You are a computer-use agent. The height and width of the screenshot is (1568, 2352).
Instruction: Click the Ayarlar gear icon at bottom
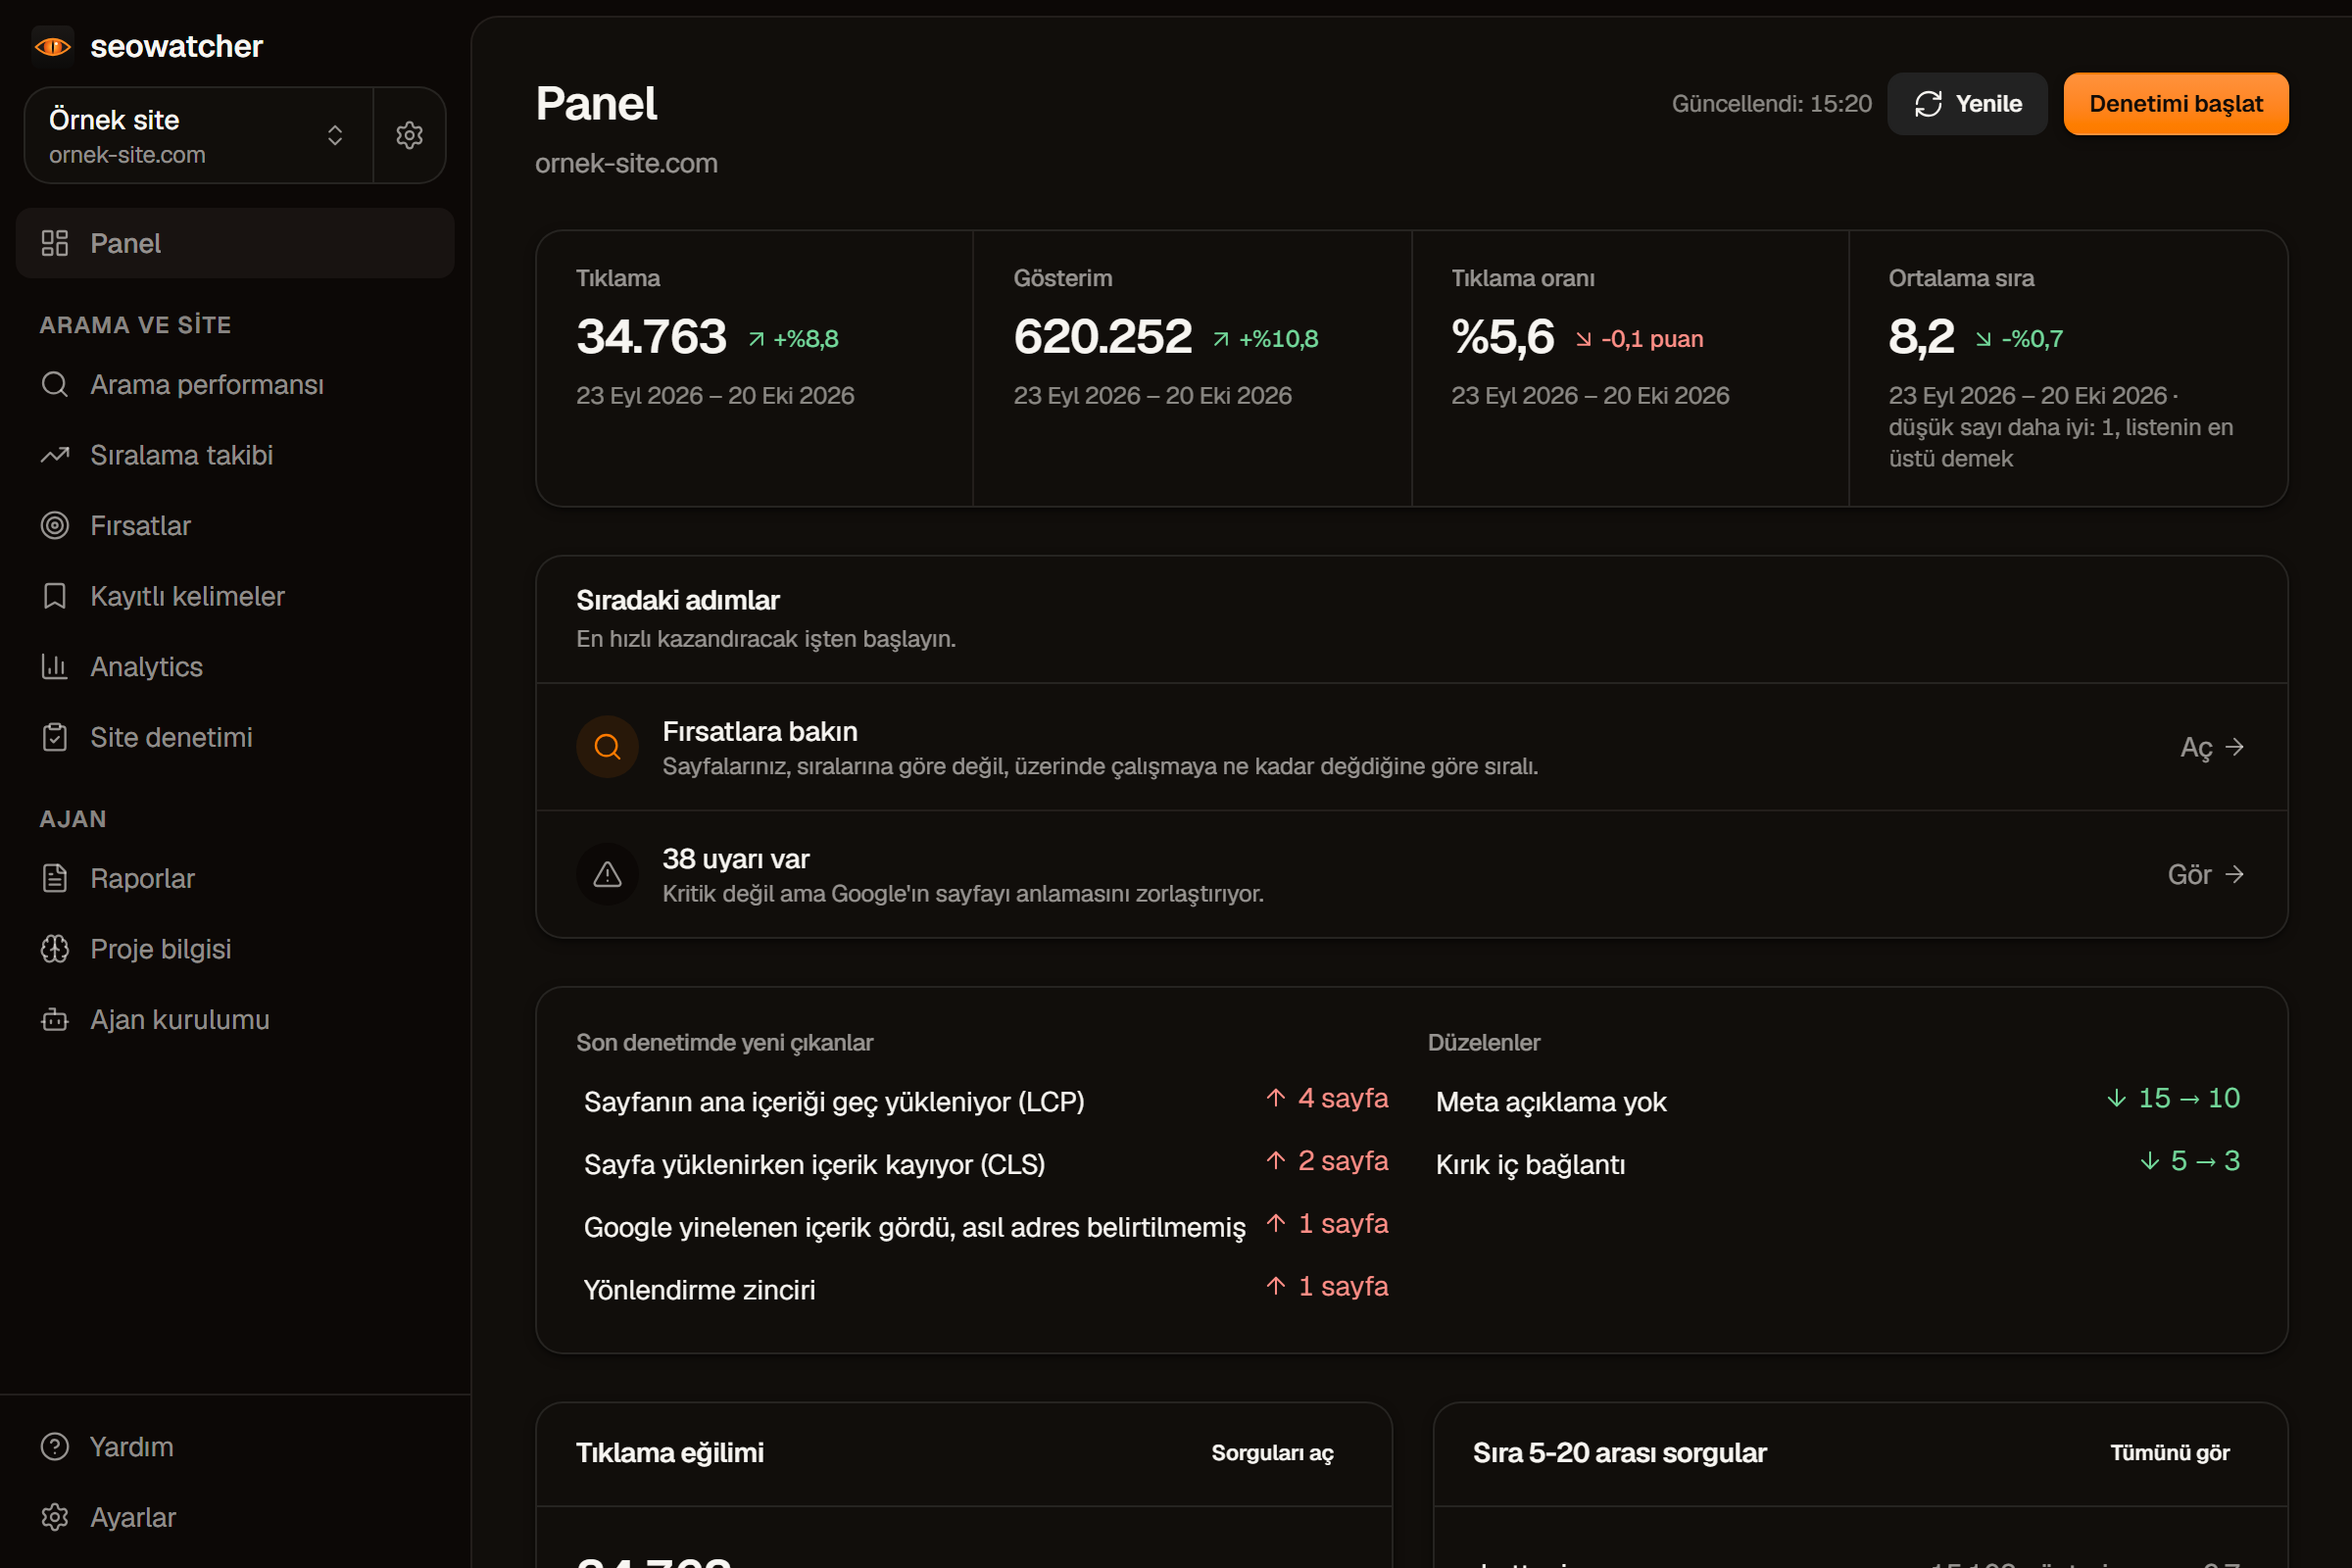point(55,1517)
